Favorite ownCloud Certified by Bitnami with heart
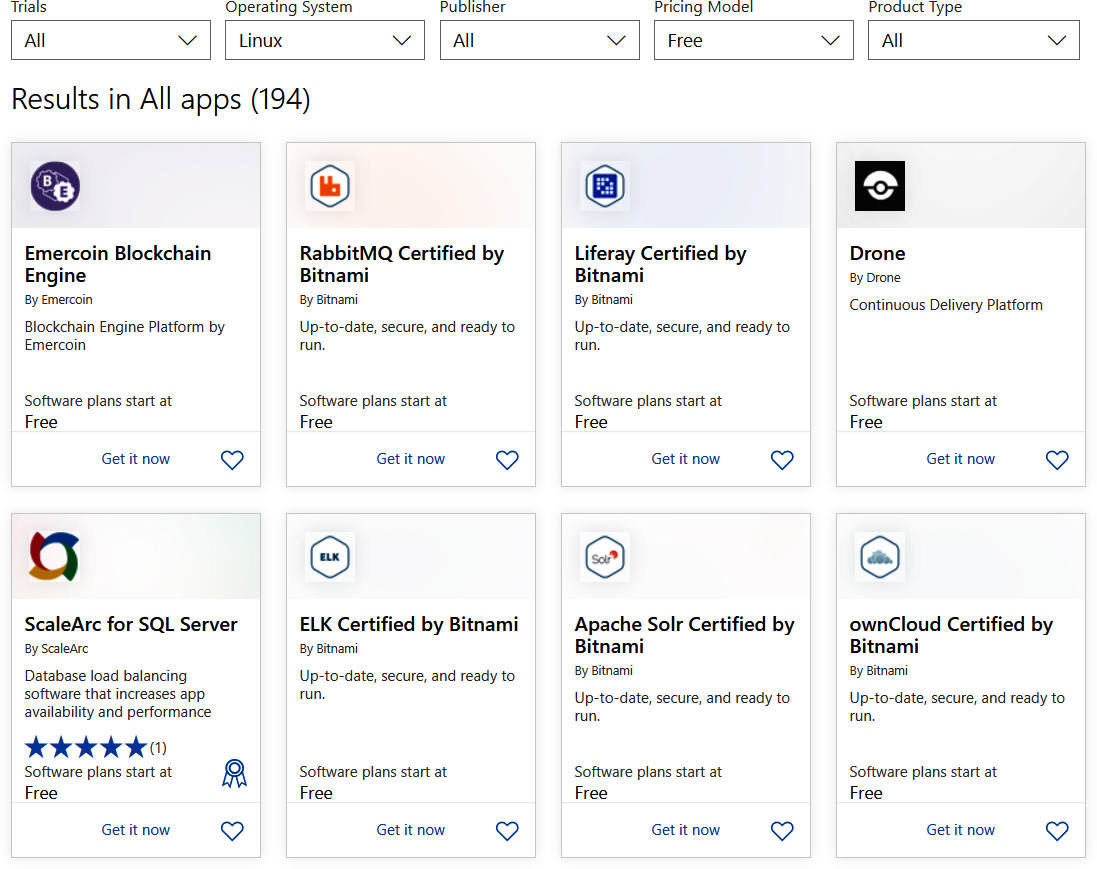 tap(1057, 831)
